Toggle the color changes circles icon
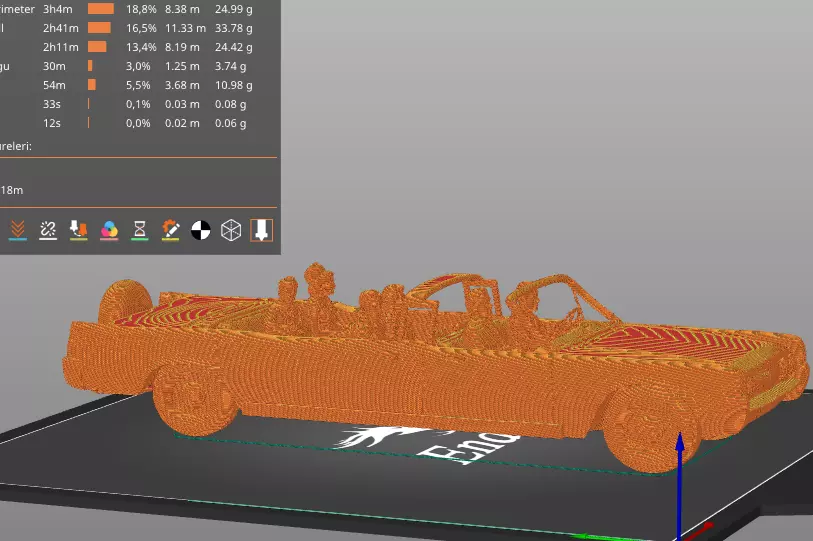Image resolution: width=813 pixels, height=541 pixels. click(109, 230)
